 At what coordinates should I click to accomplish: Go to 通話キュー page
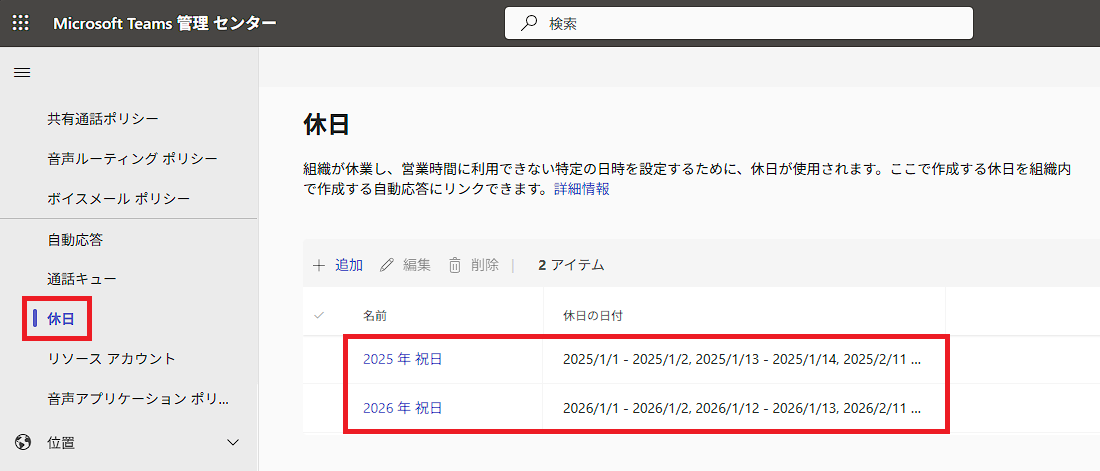tap(82, 279)
